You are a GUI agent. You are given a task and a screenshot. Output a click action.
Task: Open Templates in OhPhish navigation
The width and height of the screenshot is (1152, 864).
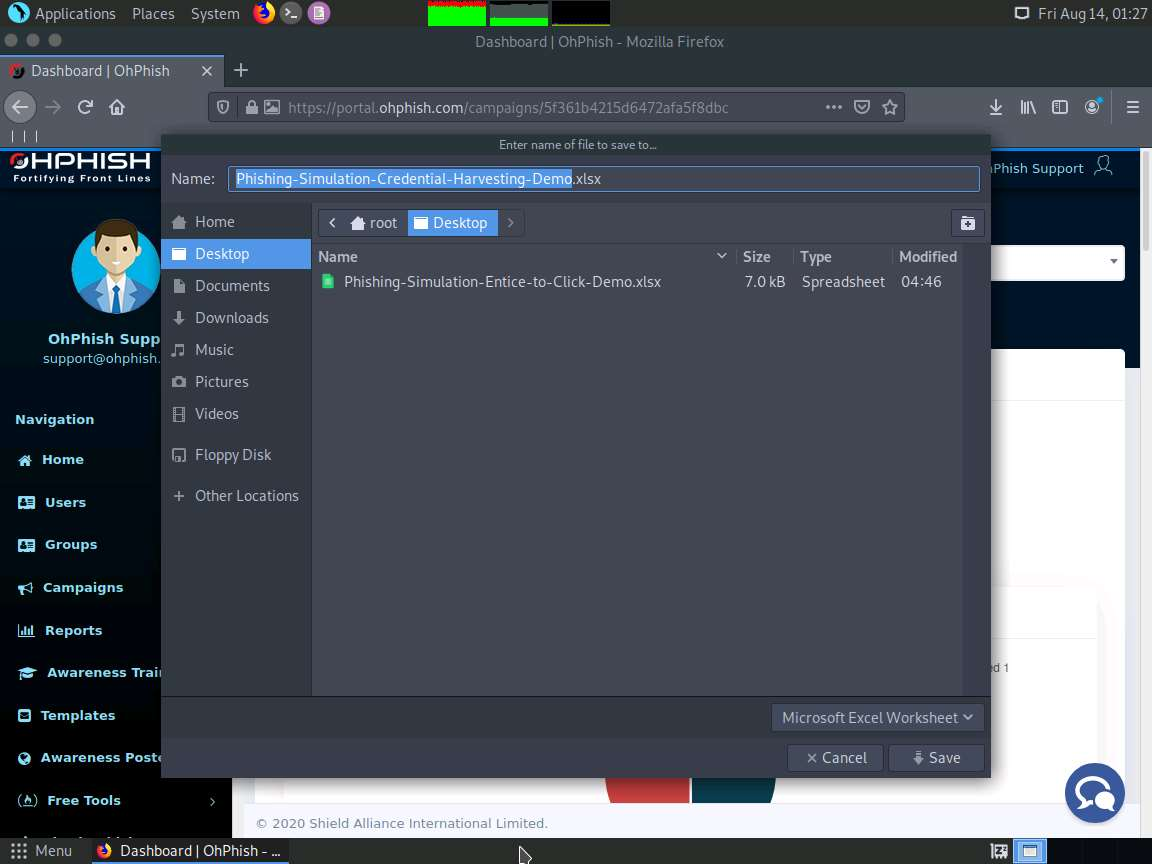[x=66, y=716]
